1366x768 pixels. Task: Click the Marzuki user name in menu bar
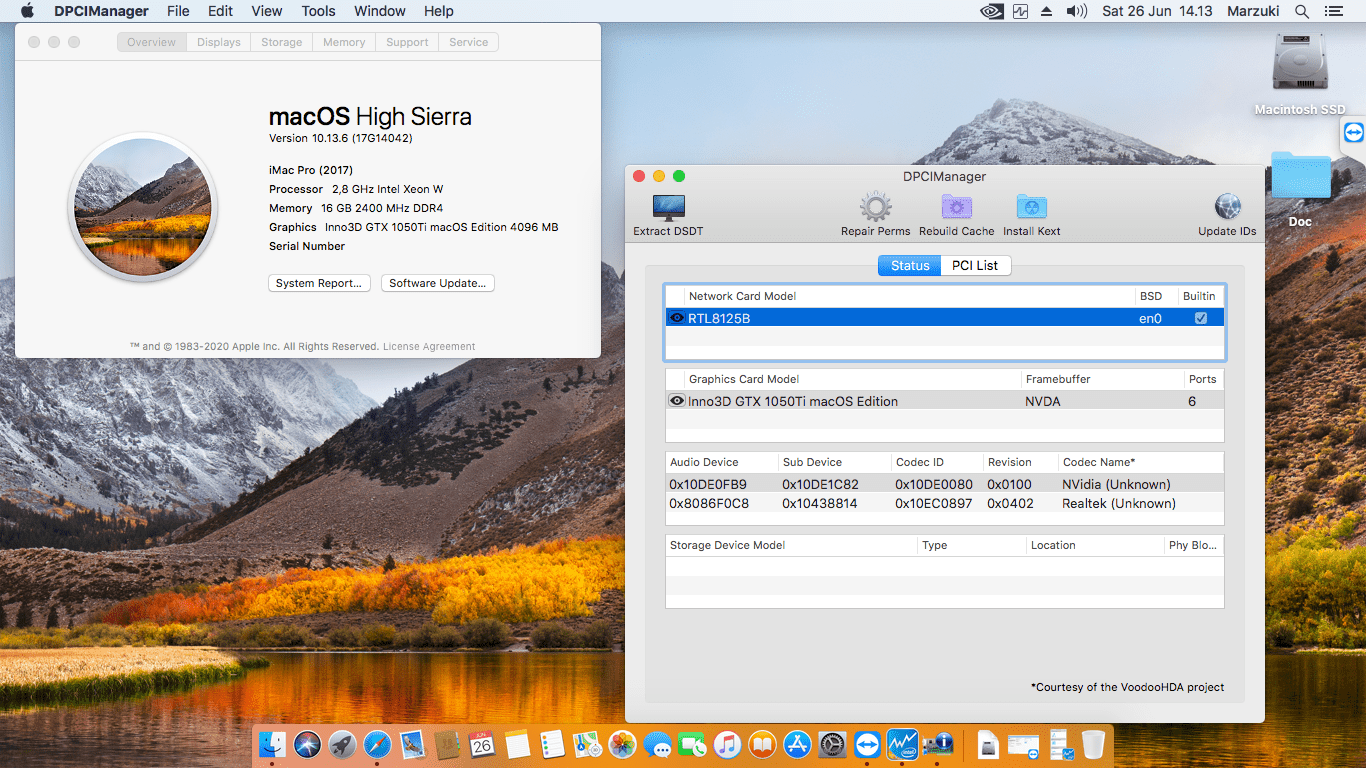tap(1253, 11)
